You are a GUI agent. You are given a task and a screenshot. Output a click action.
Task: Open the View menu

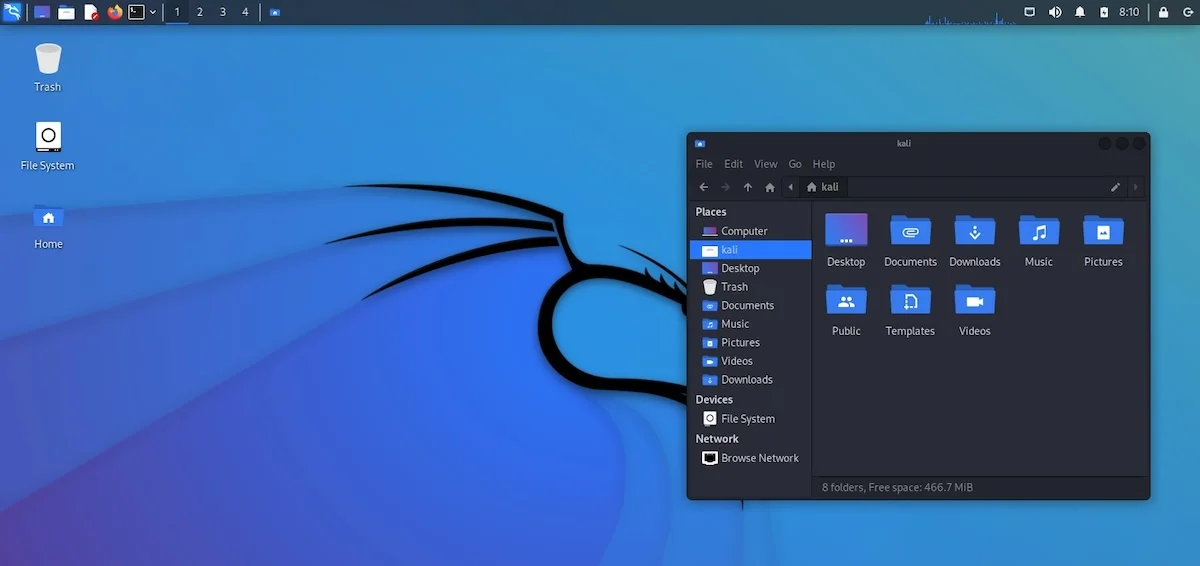point(766,164)
